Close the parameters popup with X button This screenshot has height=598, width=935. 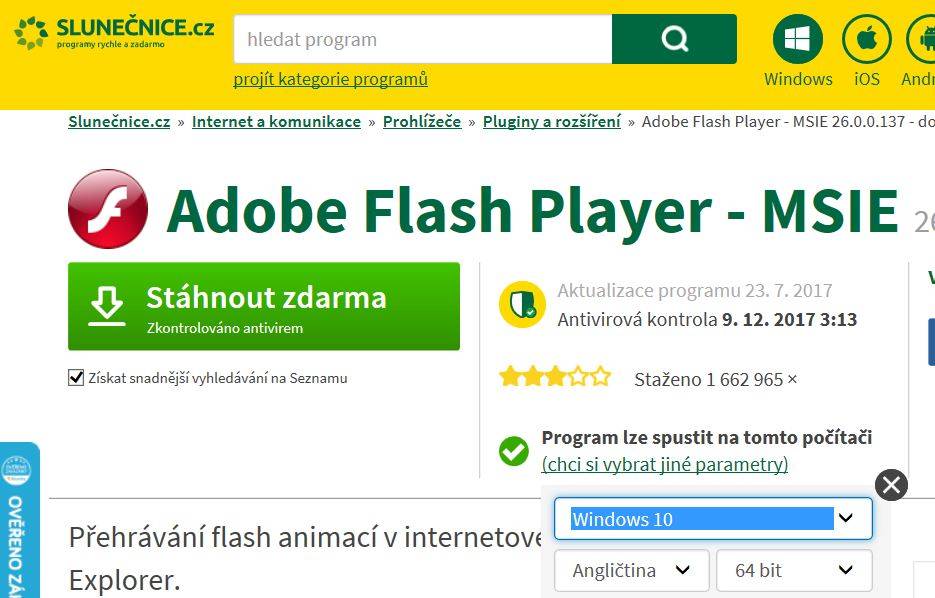point(891,485)
